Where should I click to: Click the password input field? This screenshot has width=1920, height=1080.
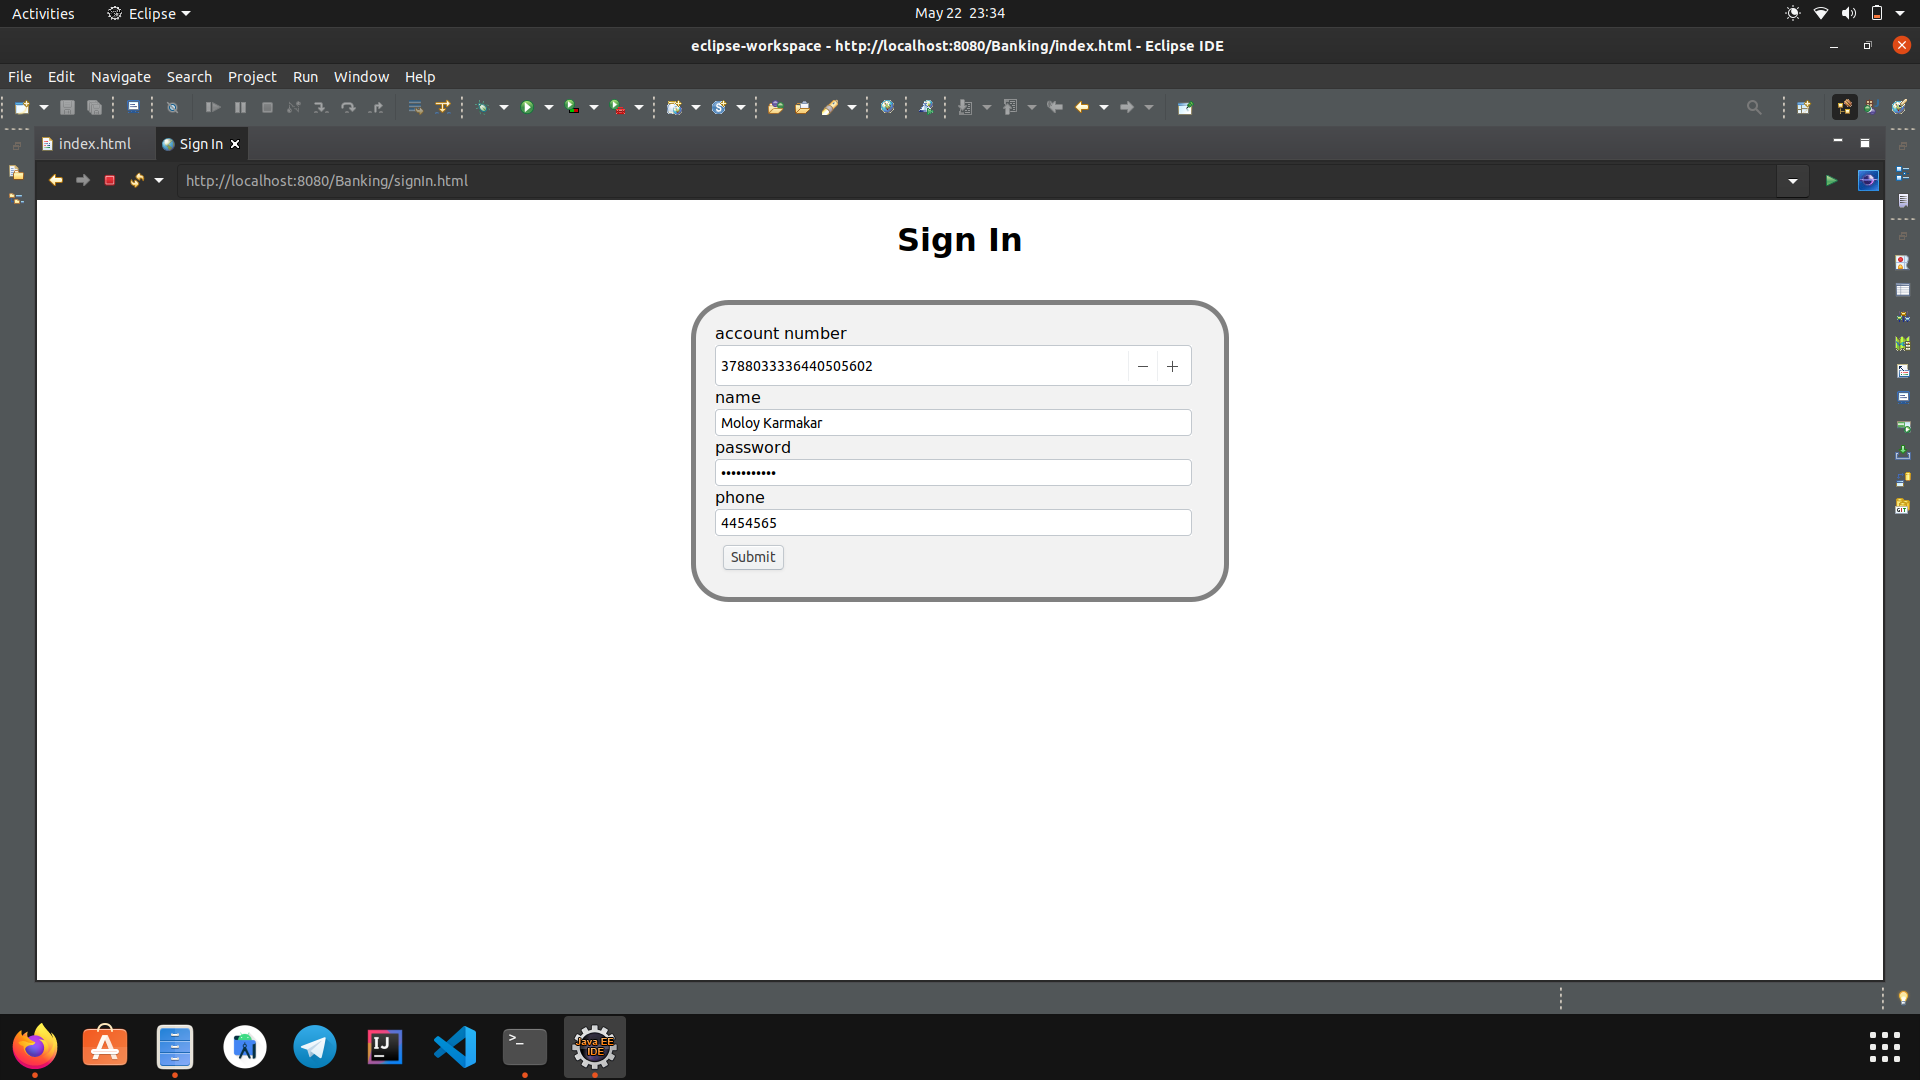(952, 472)
